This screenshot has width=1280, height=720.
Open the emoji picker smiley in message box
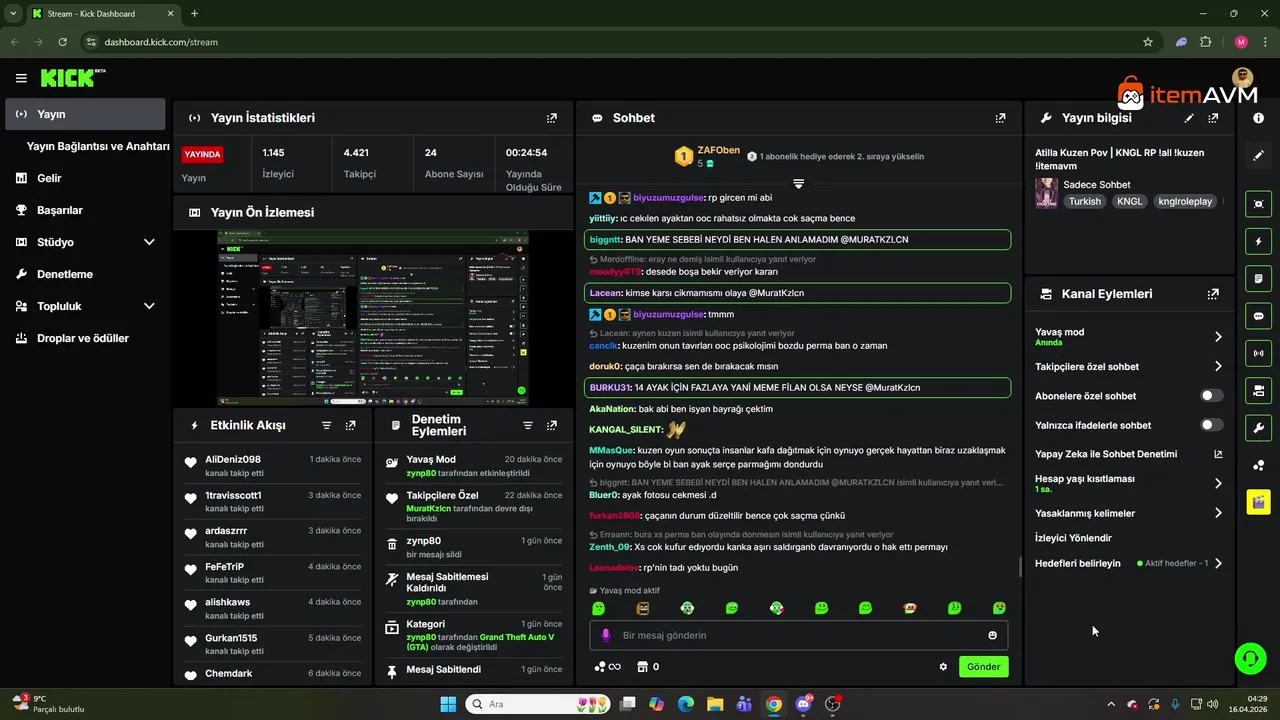[x=992, y=635]
